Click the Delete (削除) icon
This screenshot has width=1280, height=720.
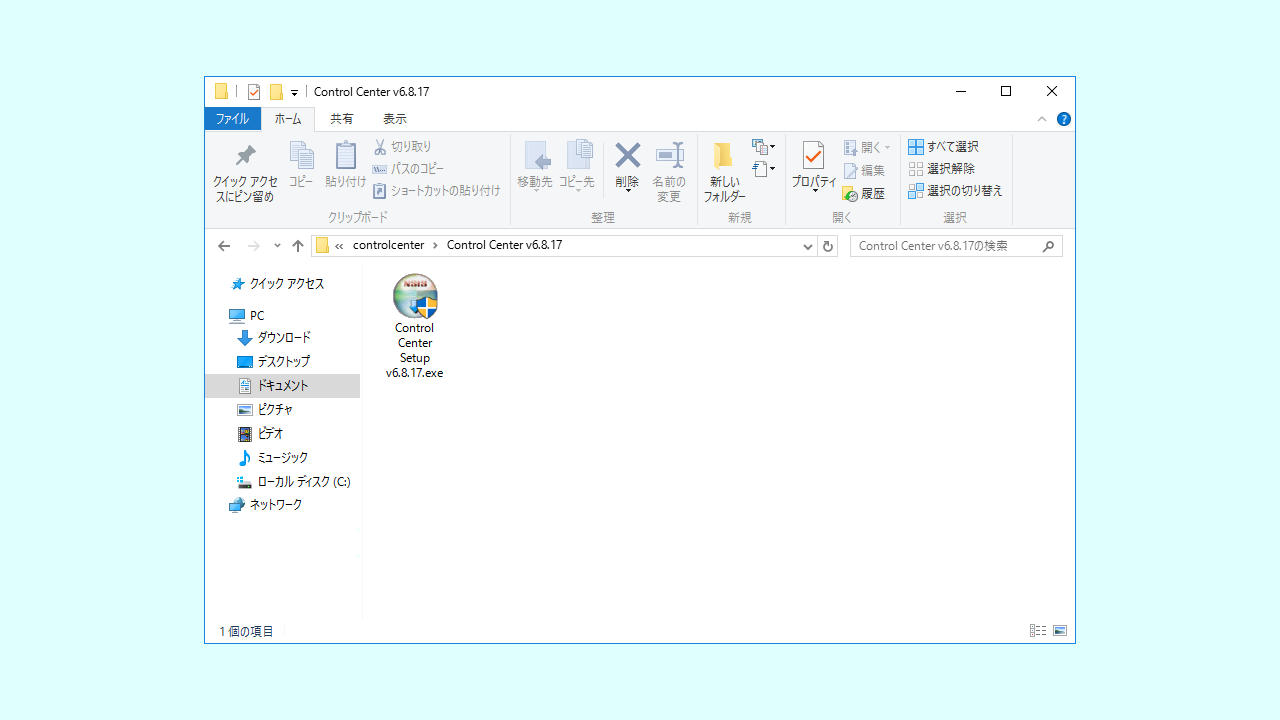pos(627,156)
